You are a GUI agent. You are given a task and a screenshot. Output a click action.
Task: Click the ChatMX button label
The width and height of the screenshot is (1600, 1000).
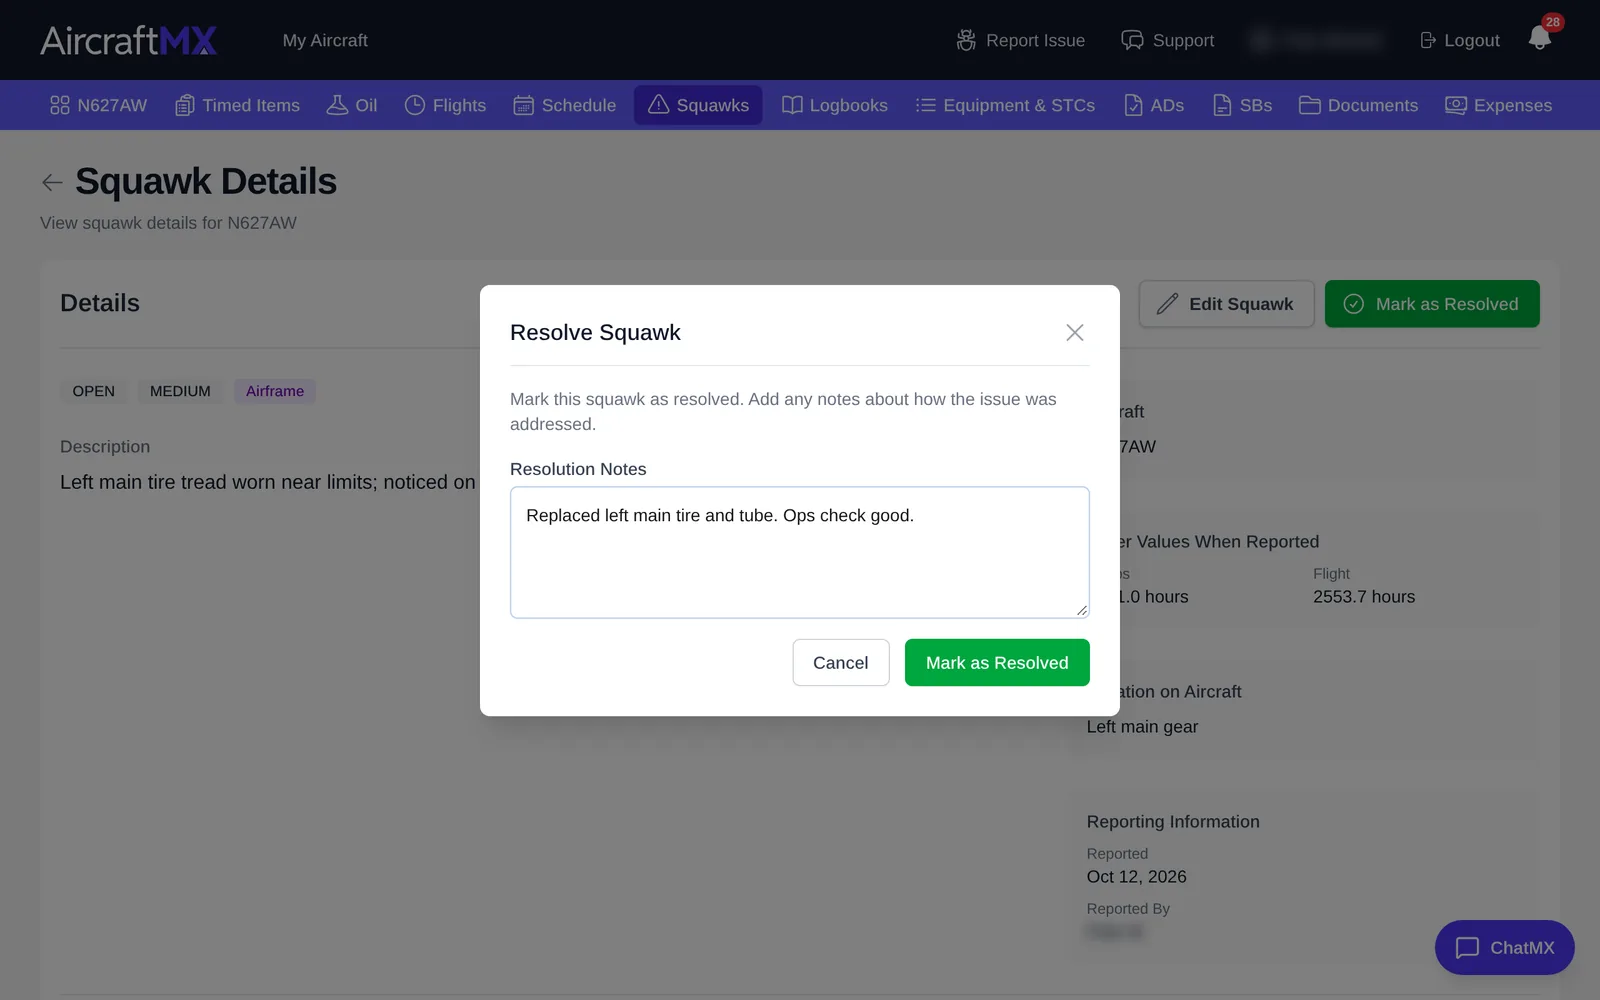pos(1522,947)
